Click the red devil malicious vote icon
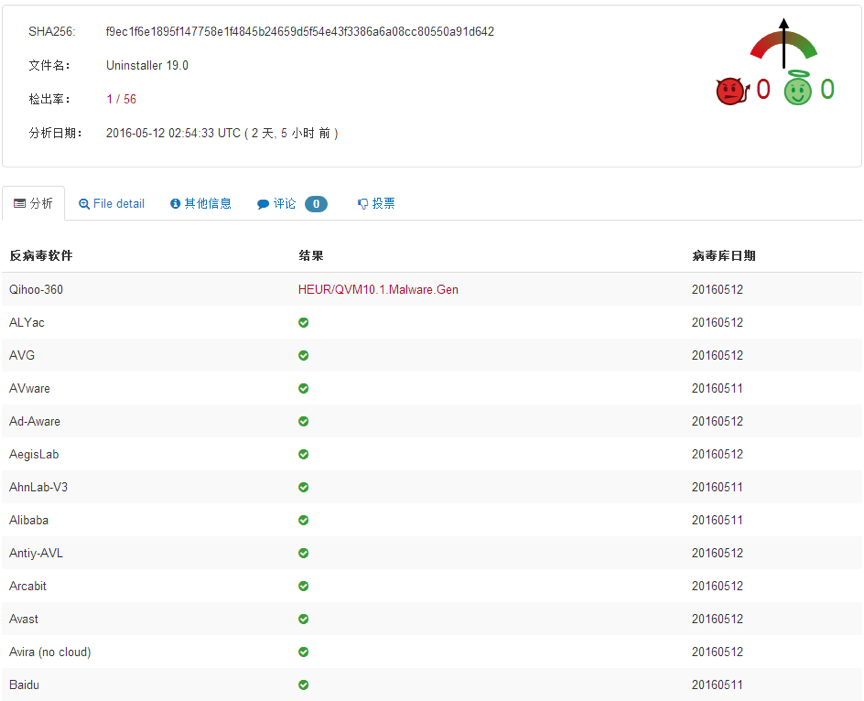Viewport: 864px width, 701px height. [733, 91]
